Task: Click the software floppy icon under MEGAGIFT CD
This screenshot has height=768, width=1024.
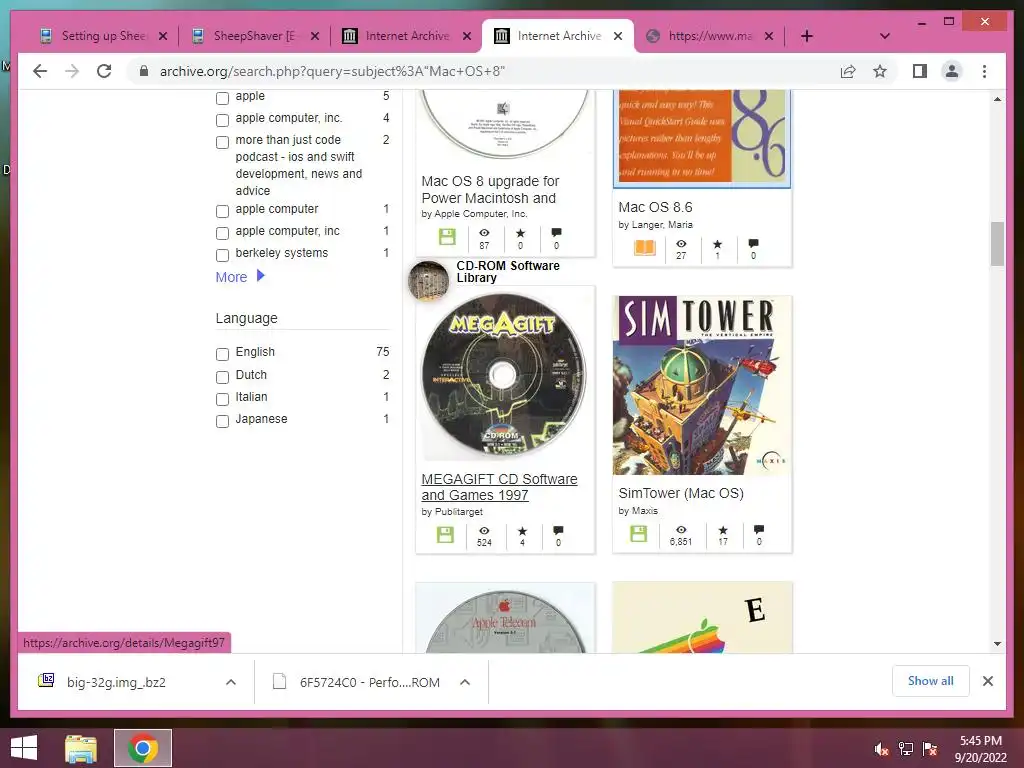Action: coord(445,535)
